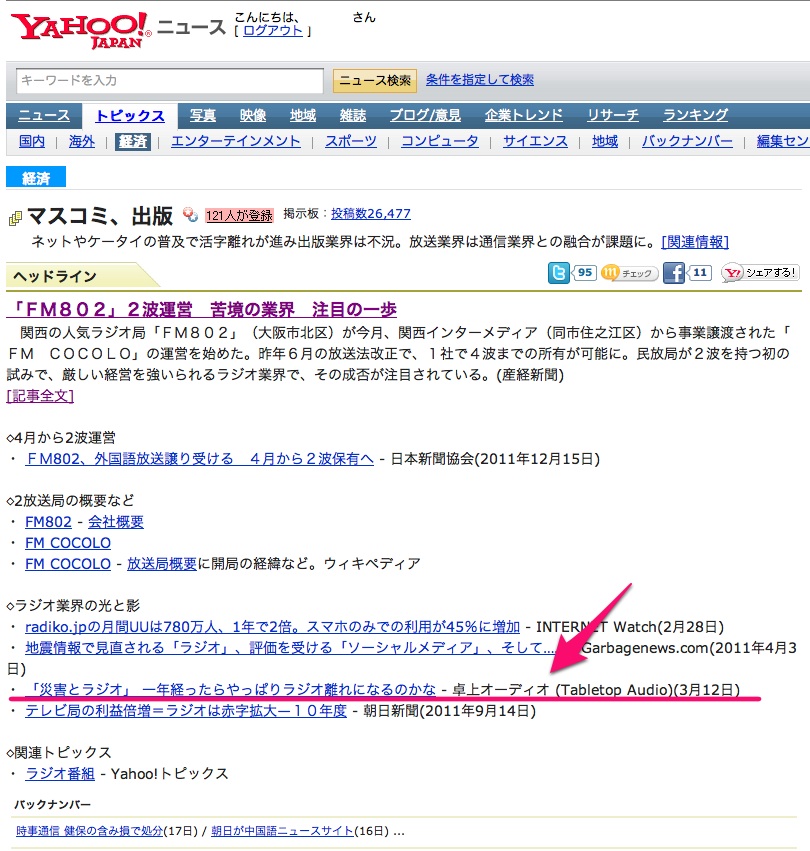Open FM COCOLO link beside 放送局概要

tap(68, 564)
